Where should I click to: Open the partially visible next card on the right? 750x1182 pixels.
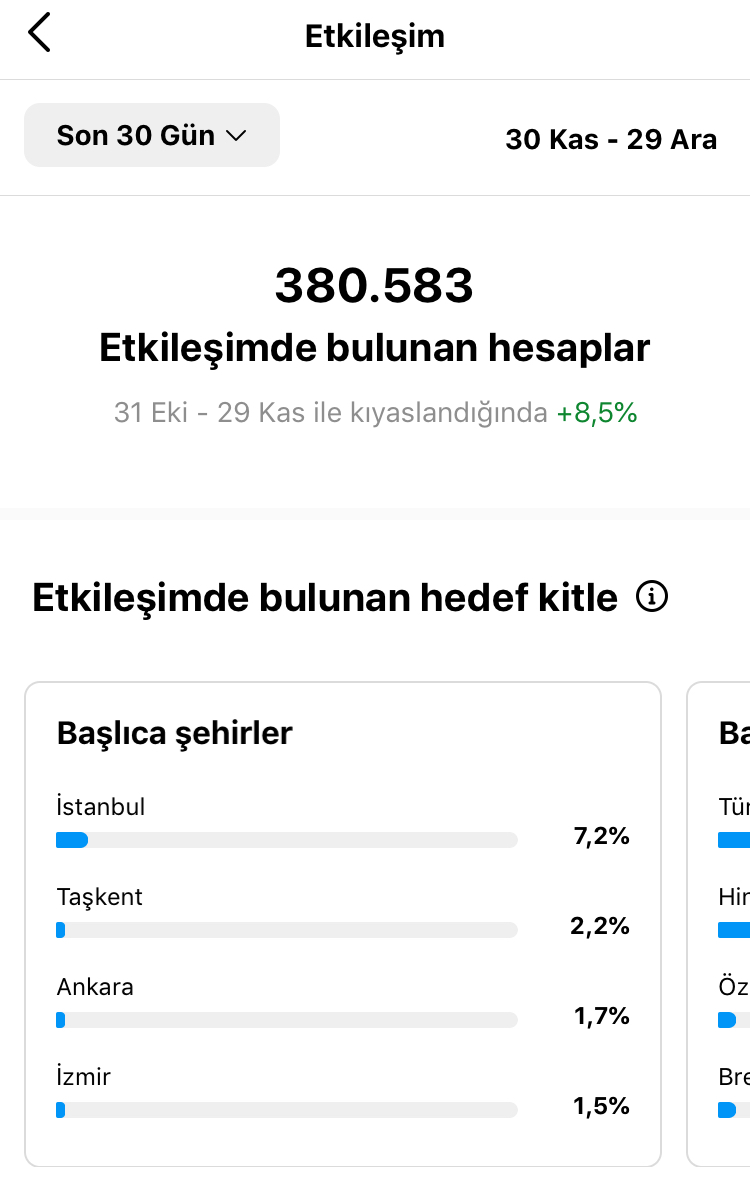[718, 924]
